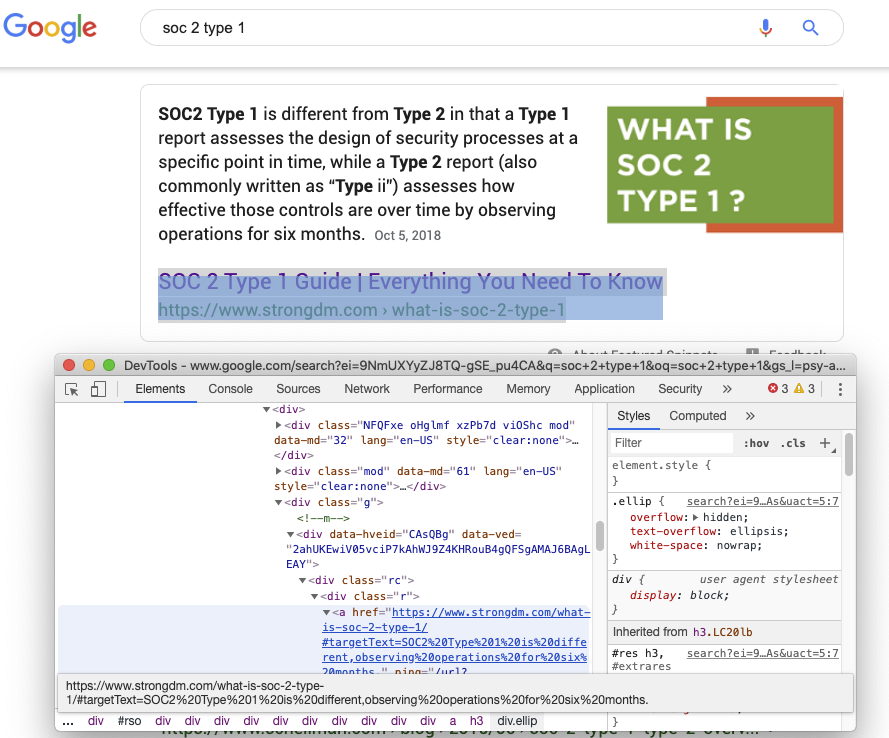Select div.ellip in breadcrumb bar
Viewport: 889px width, 738px height.
pos(517,721)
